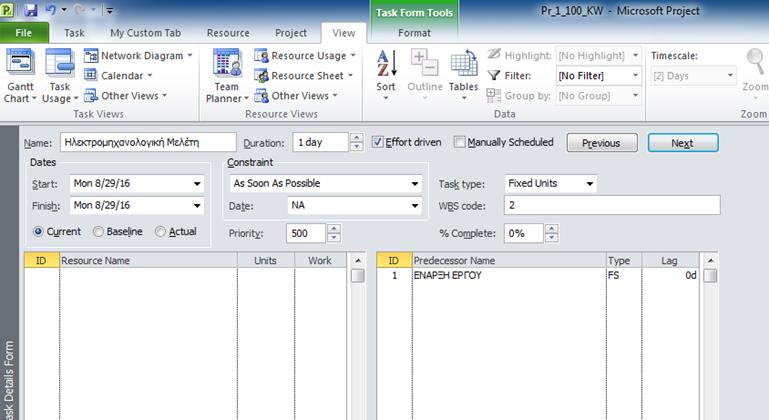Click the Save icon in quick access toolbar
Screen dimensions: 769x420
tap(31, 10)
